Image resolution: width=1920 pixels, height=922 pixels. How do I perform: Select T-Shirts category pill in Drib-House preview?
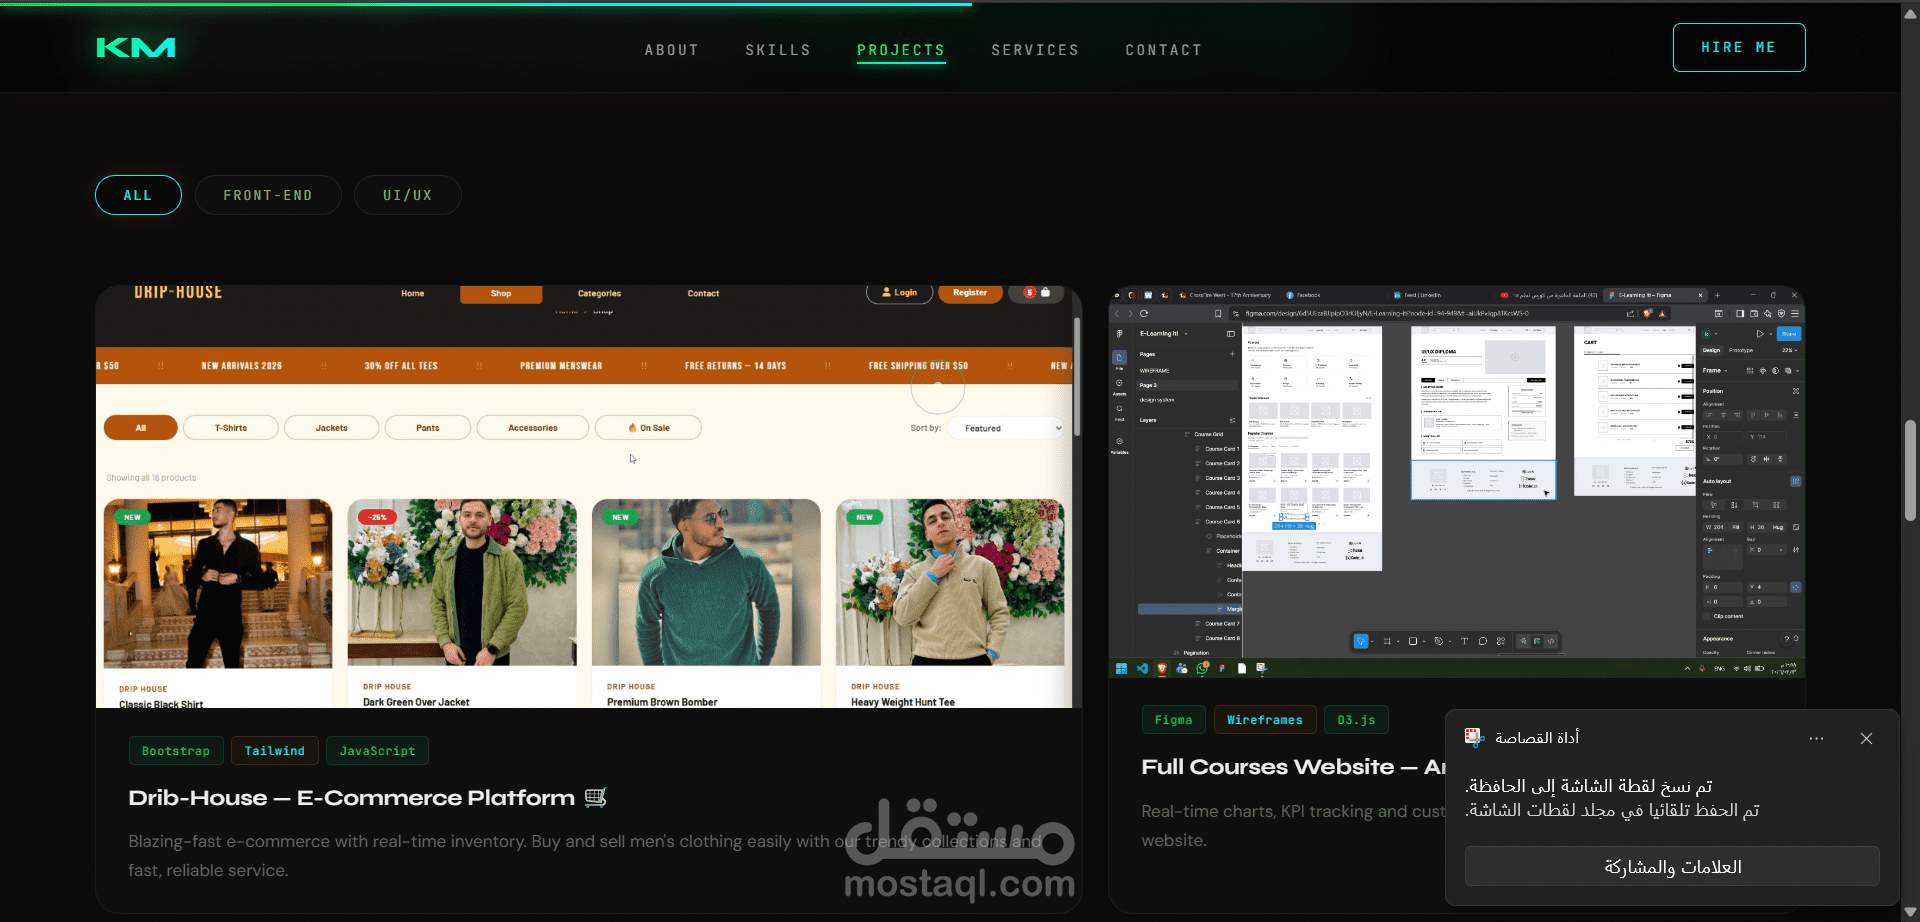pyautogui.click(x=231, y=428)
